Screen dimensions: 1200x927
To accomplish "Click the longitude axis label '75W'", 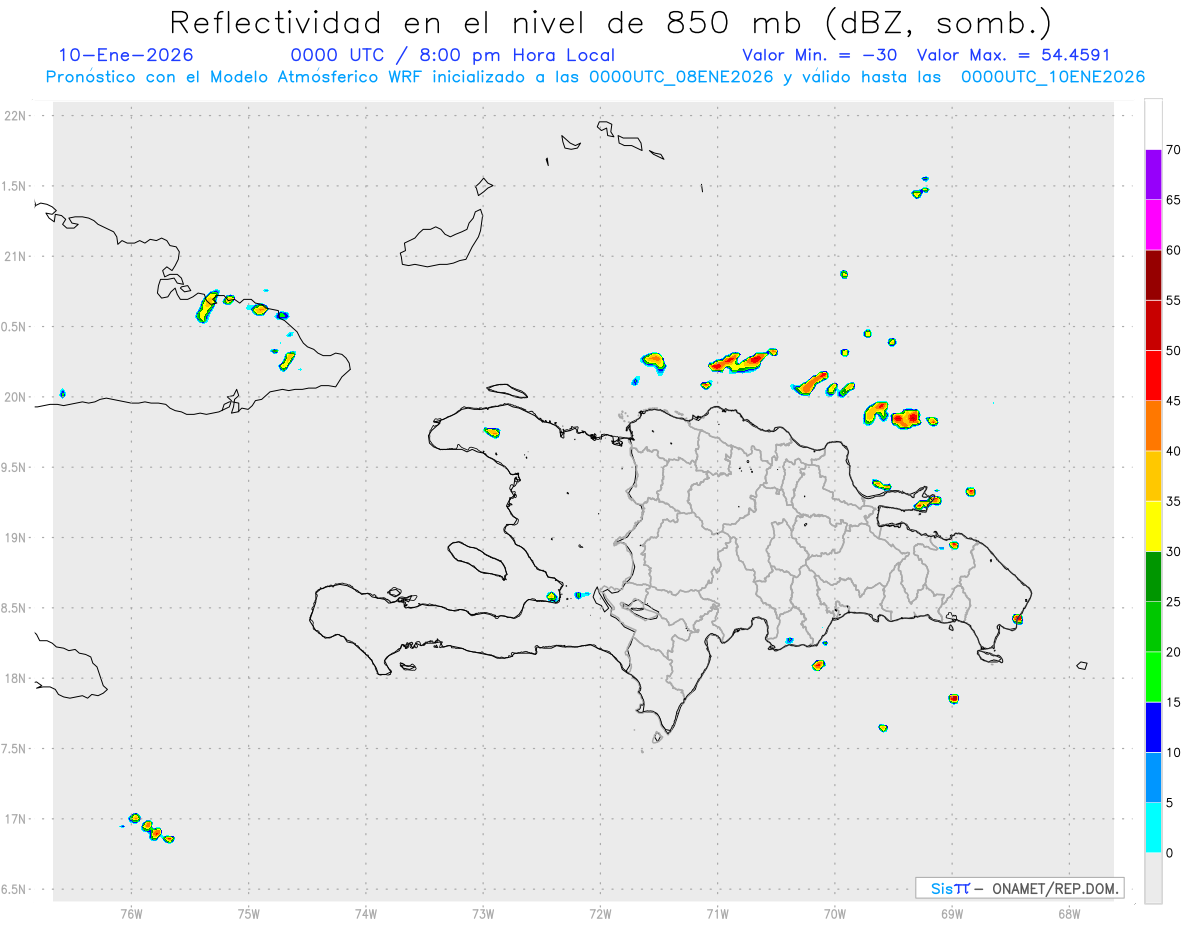I will (x=249, y=914).
